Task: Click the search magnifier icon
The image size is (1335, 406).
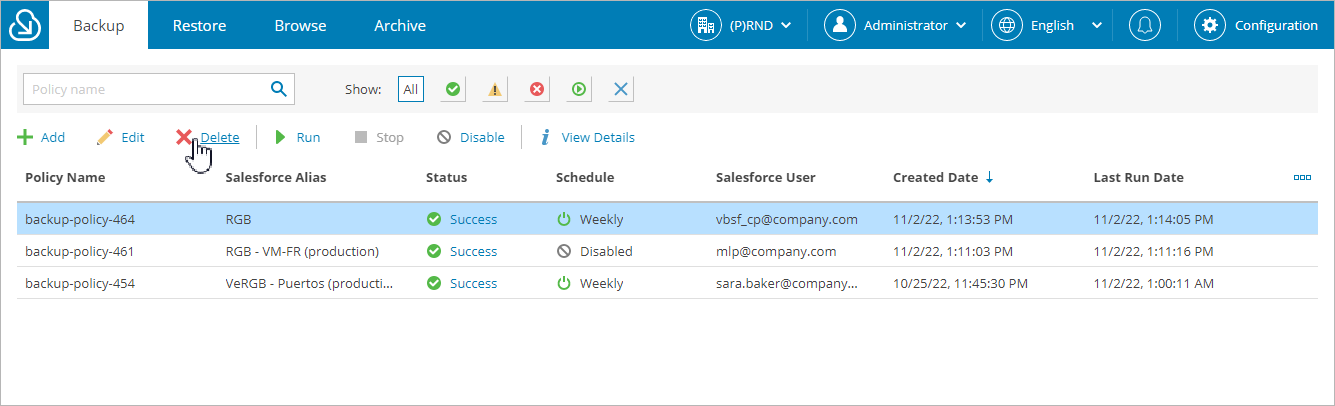Action: (x=279, y=89)
